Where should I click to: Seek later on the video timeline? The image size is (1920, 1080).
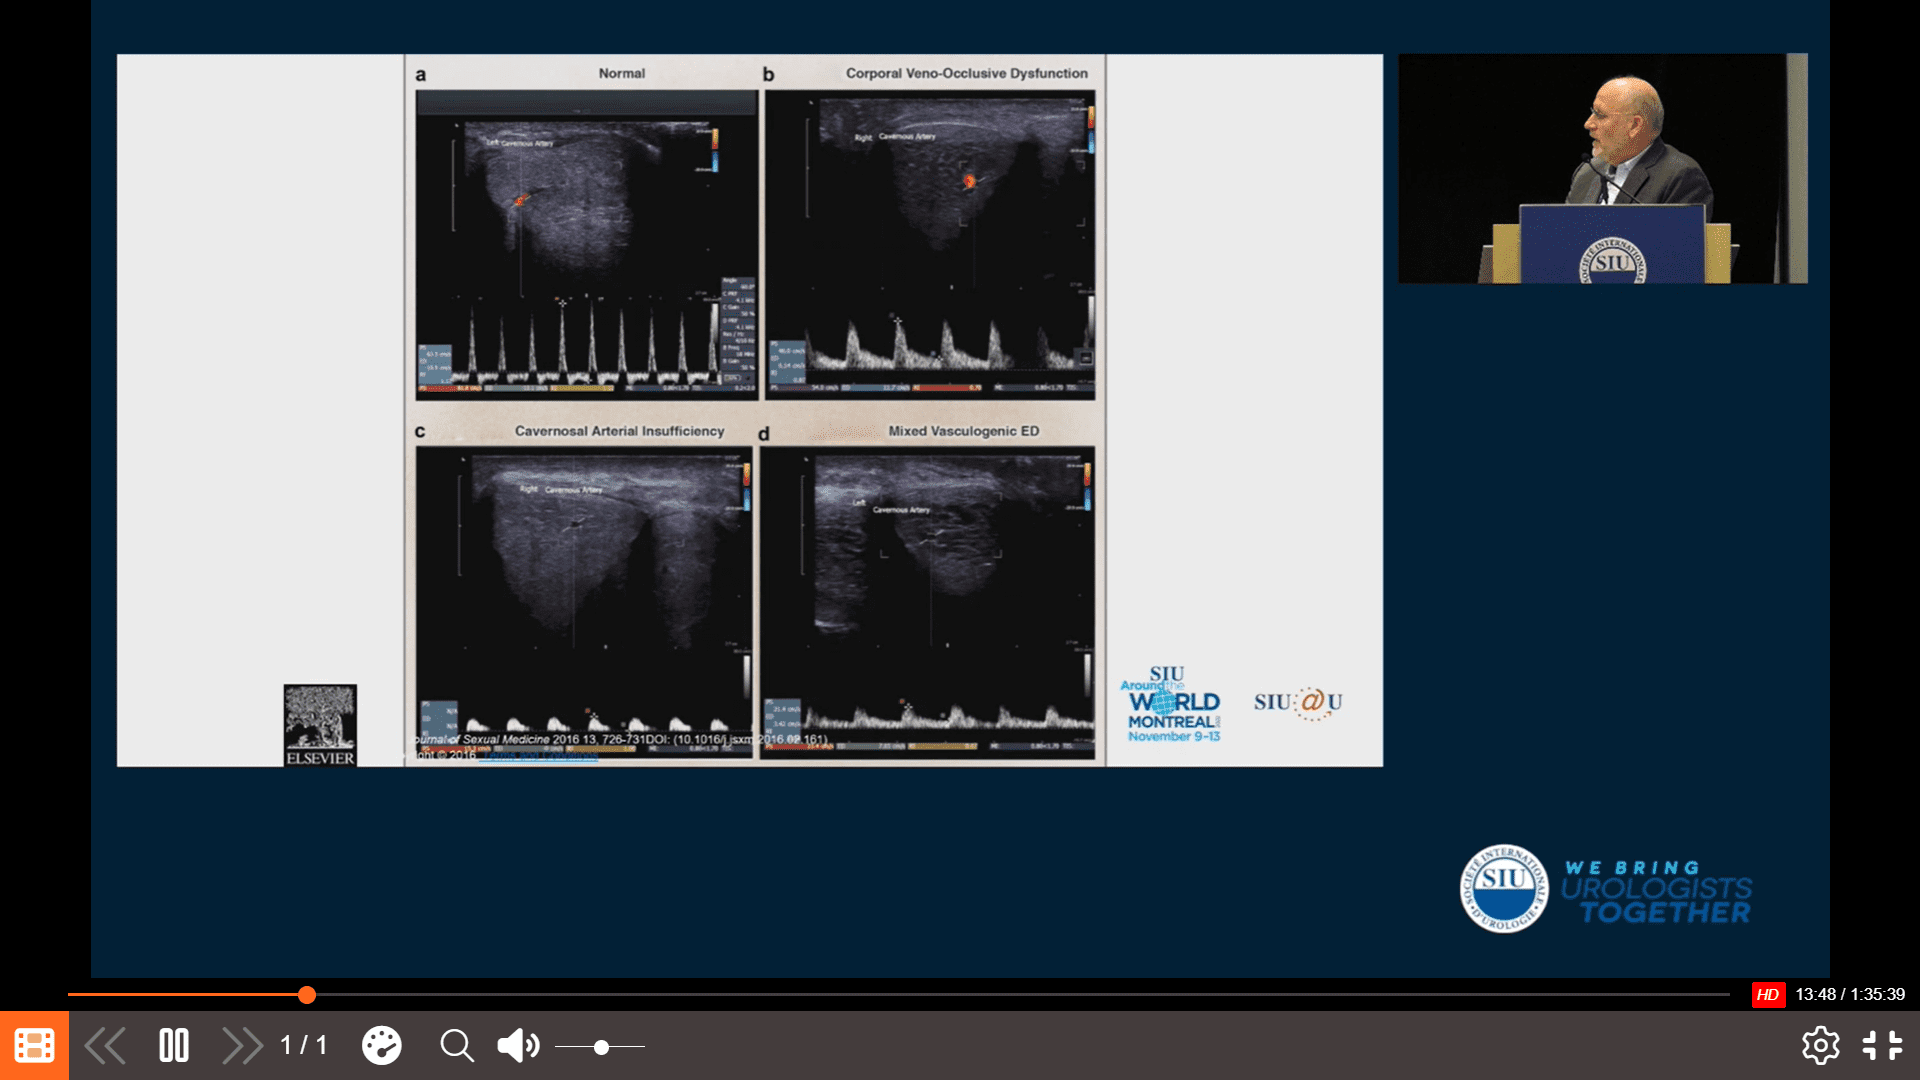[1020, 994]
